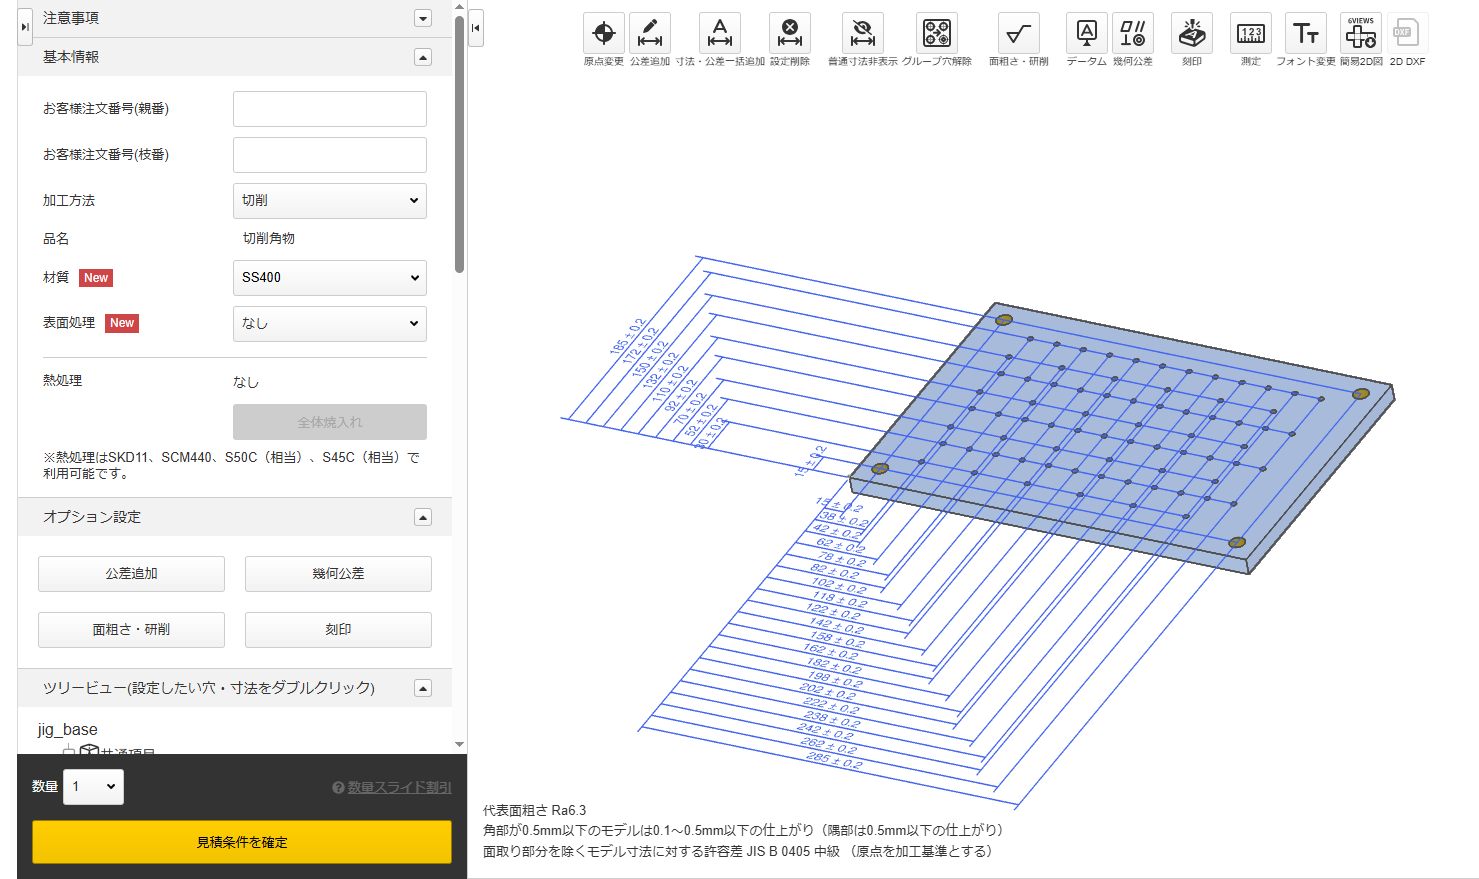Open the 面粗さ・研削 toolbar tool

(x=1018, y=34)
